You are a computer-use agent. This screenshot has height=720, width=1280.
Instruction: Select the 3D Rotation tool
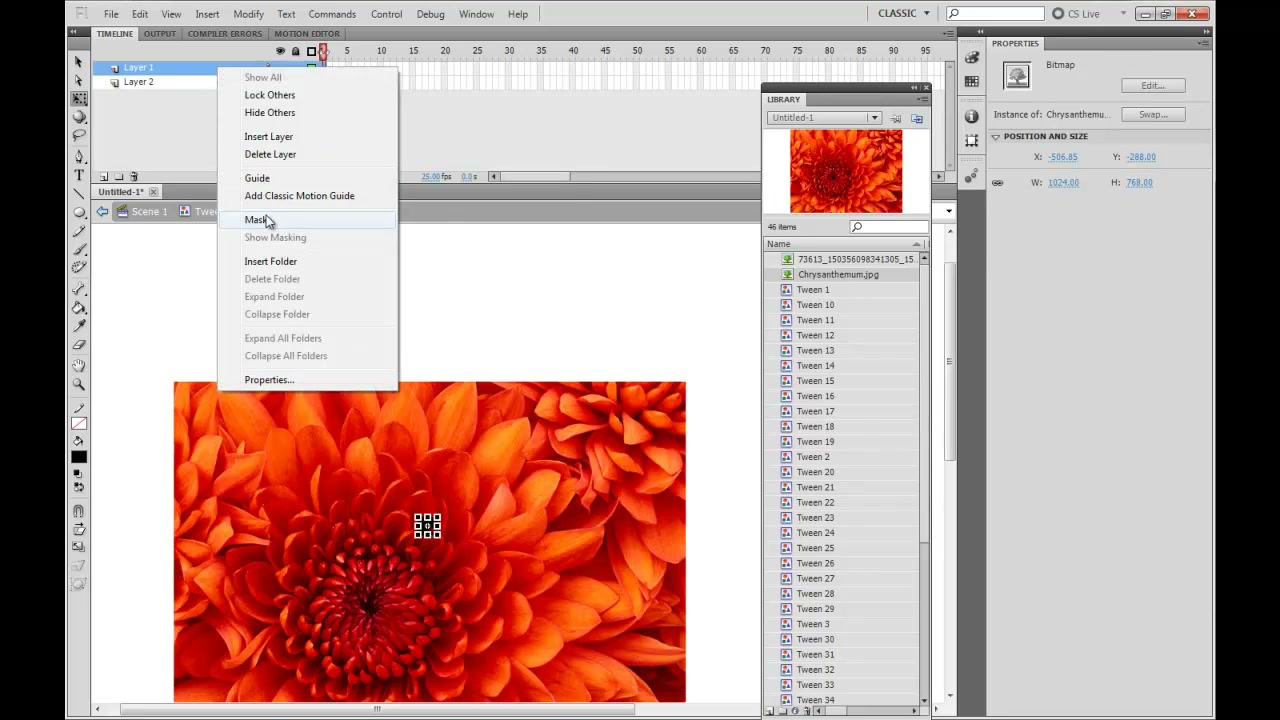click(79, 117)
